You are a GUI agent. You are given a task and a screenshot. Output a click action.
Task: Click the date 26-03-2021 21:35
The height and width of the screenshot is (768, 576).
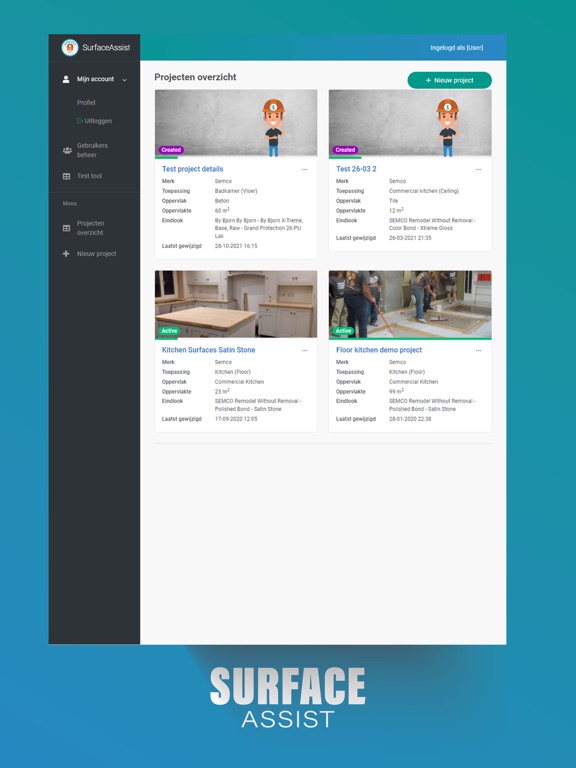click(410, 238)
